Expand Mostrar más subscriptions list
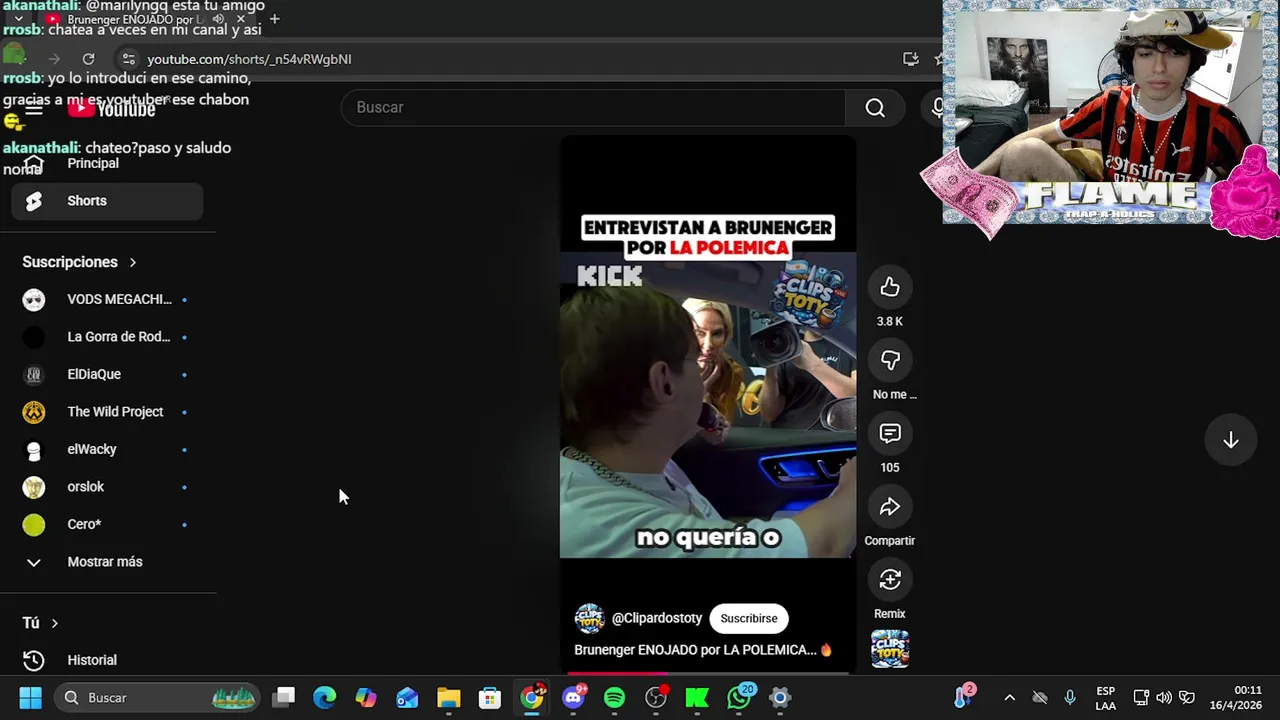This screenshot has height=720, width=1280. click(108, 562)
